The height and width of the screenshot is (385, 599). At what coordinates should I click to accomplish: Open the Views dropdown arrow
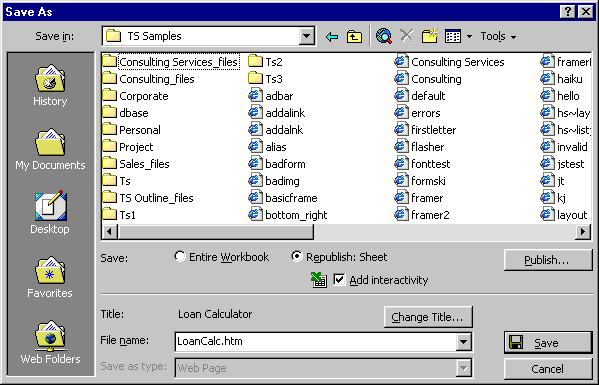469,37
